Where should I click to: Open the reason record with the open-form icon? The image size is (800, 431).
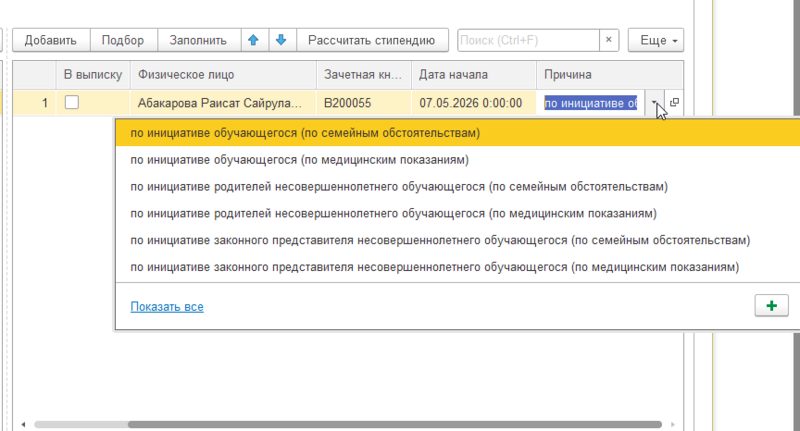674,103
